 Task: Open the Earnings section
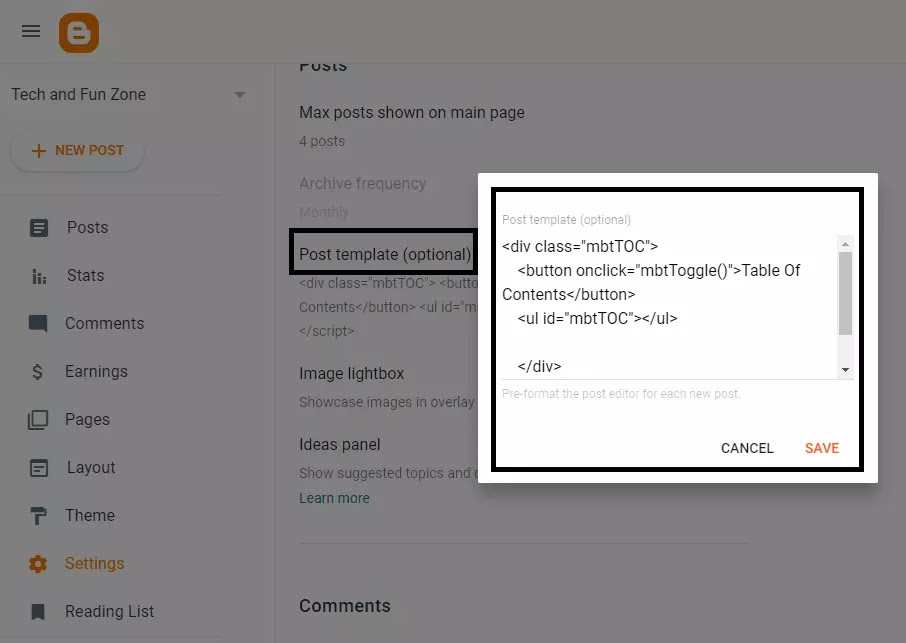tap(96, 371)
